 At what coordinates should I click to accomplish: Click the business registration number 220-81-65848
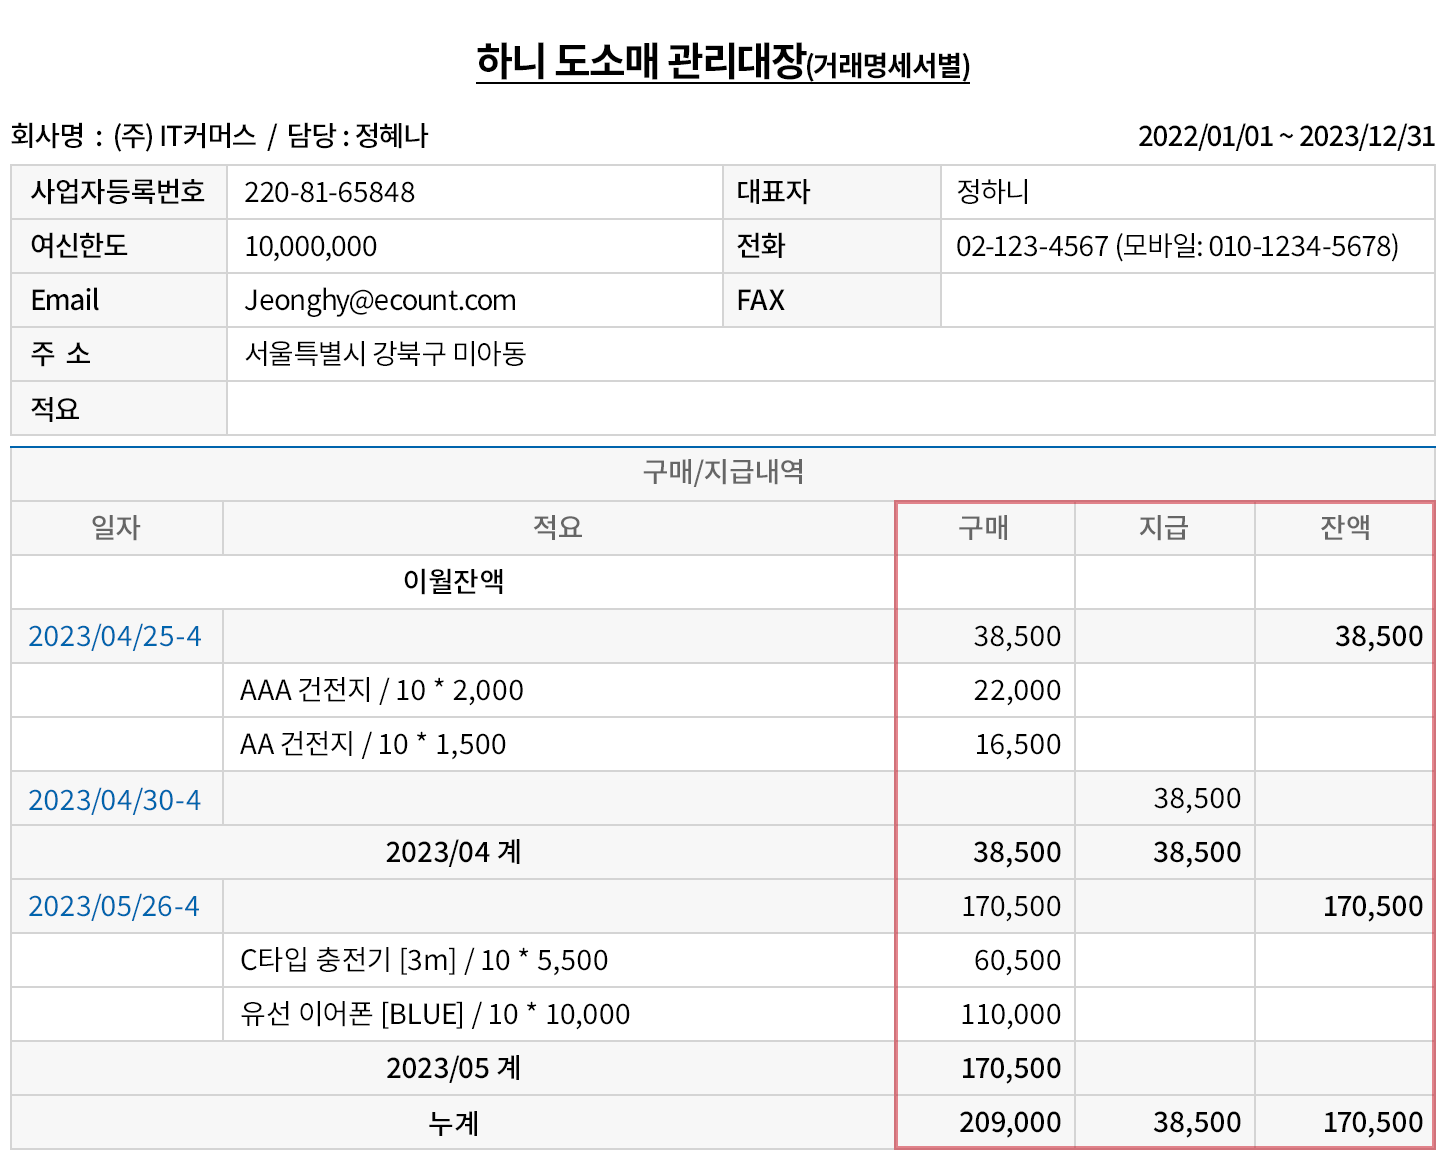329,192
